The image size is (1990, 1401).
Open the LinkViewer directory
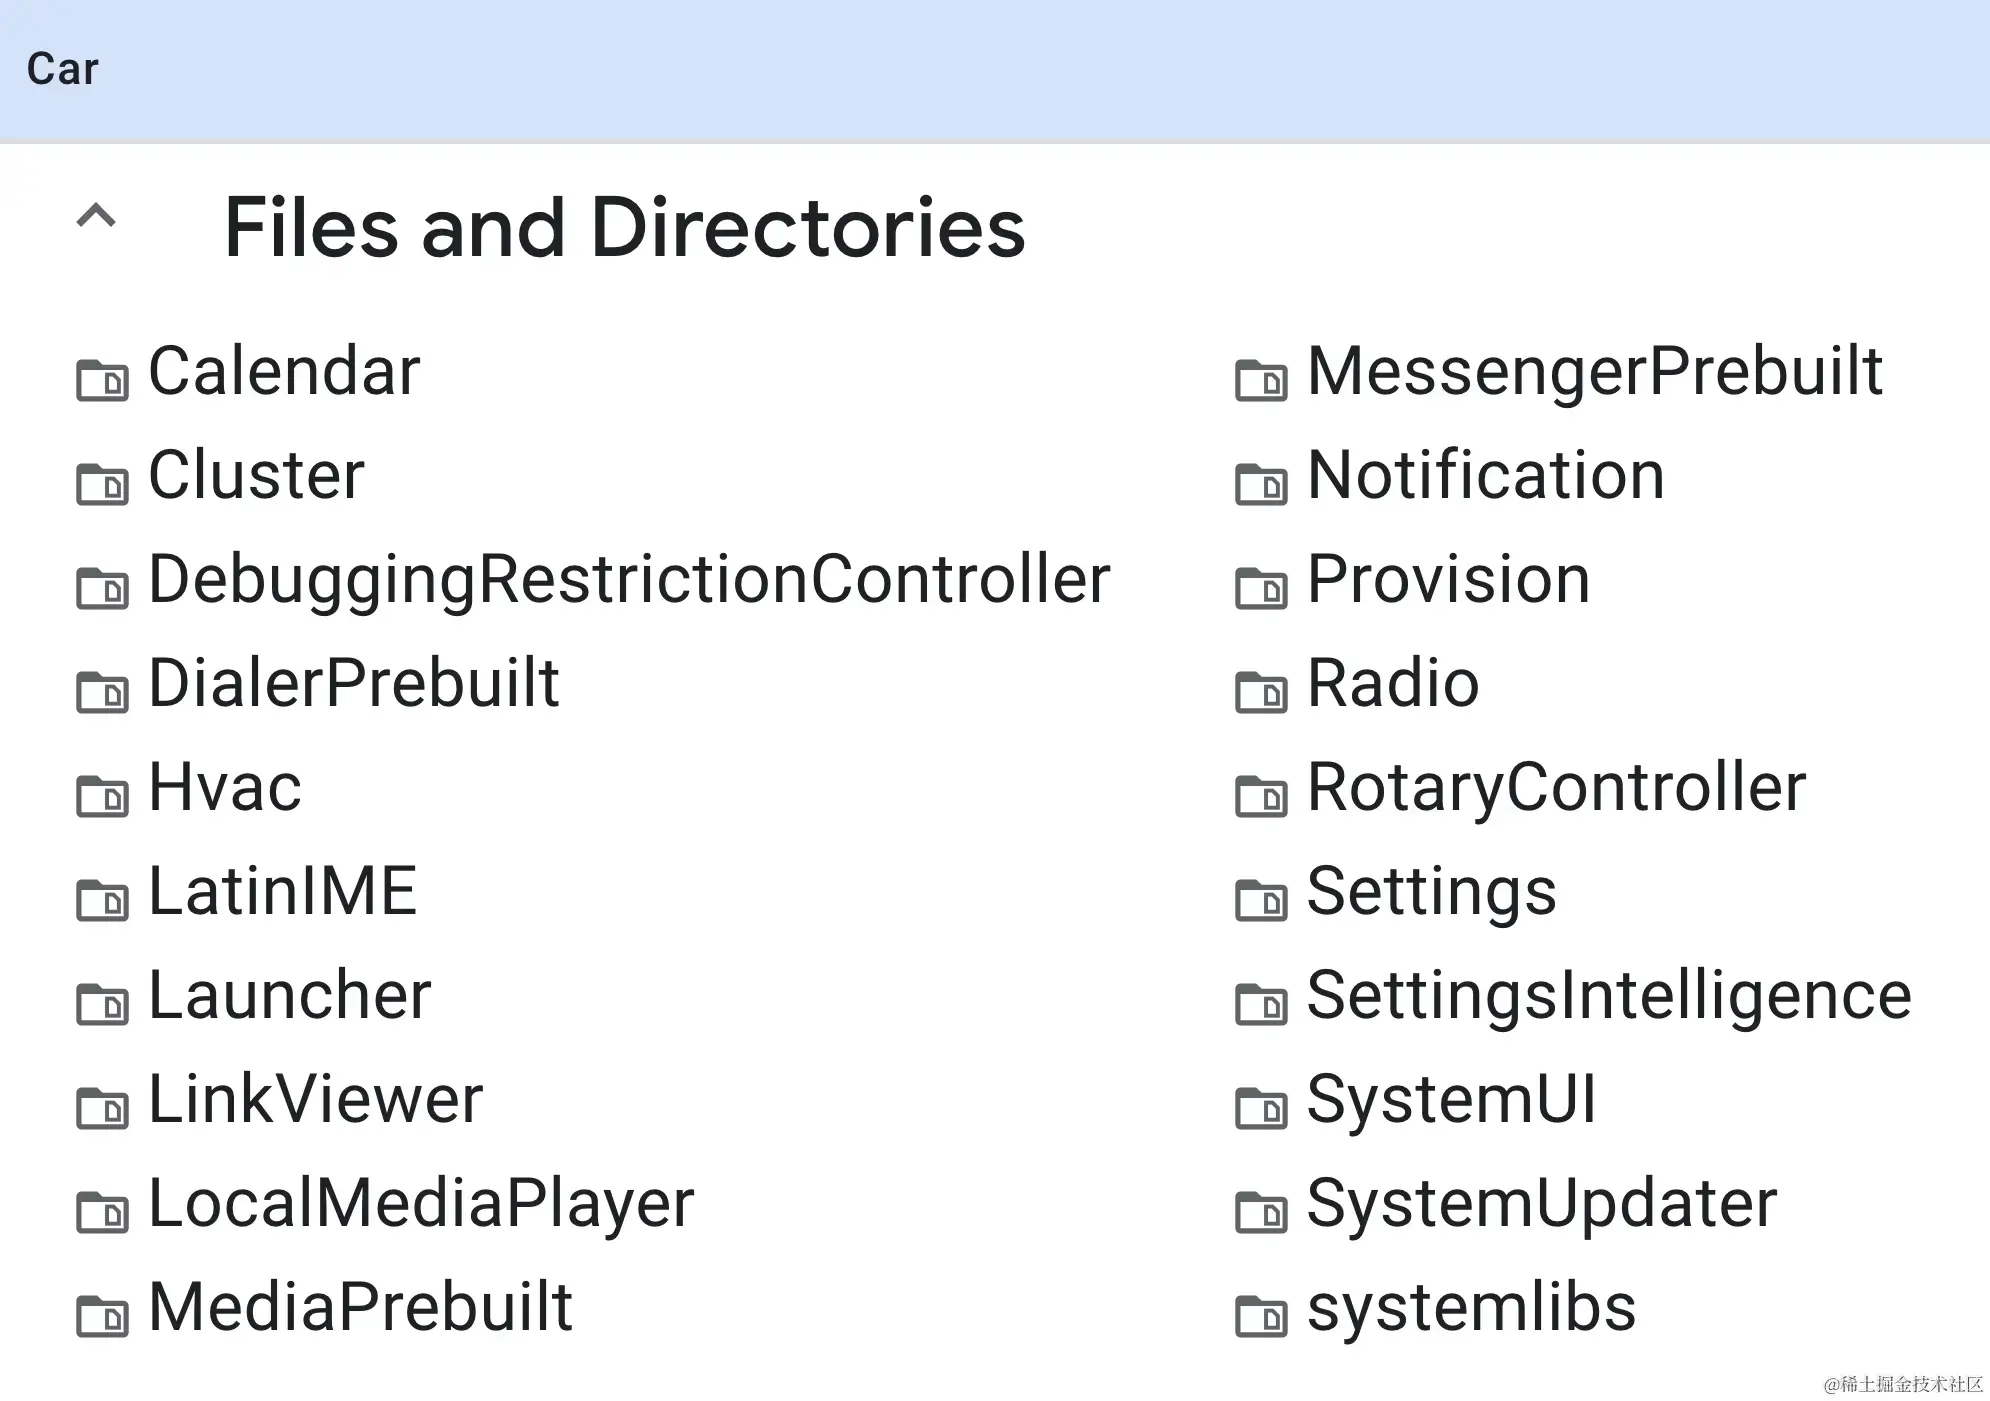pos(315,1097)
